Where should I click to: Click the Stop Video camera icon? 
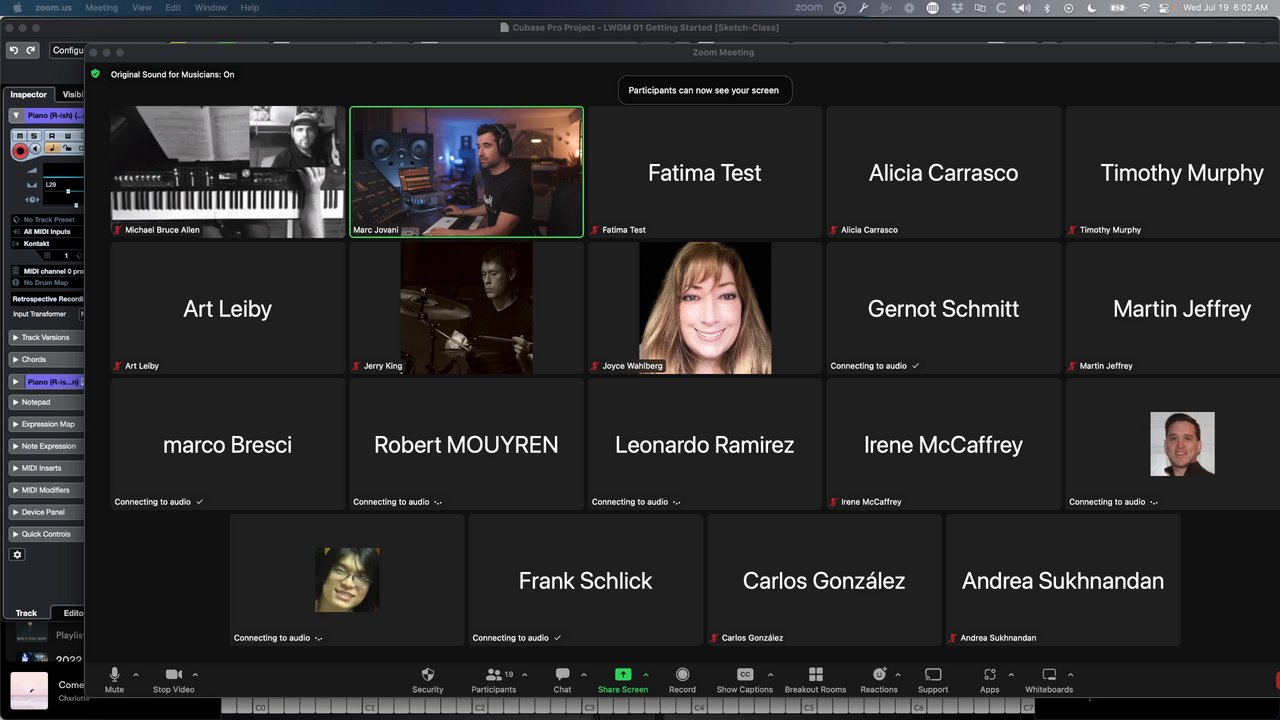pyautogui.click(x=174, y=675)
